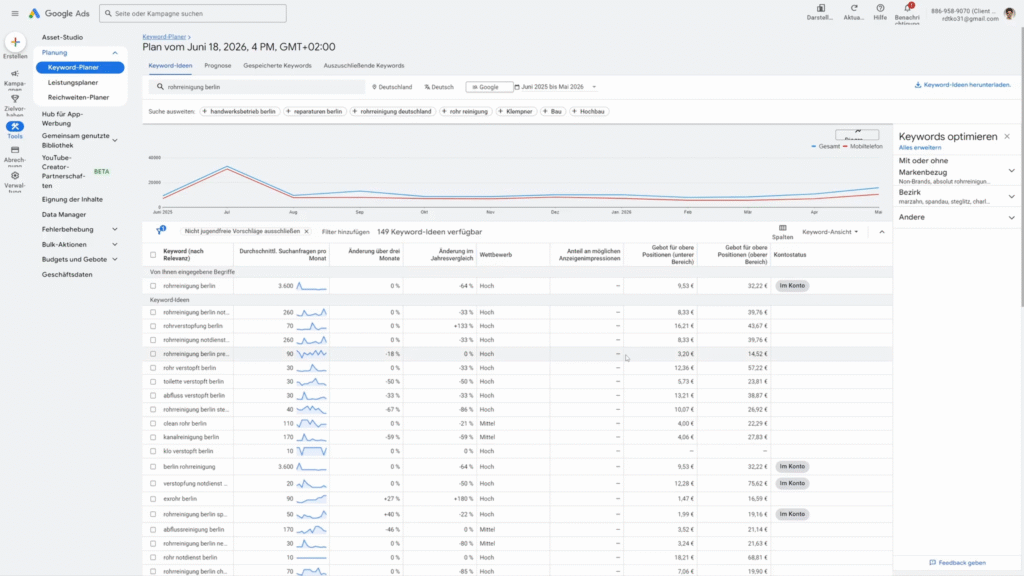
Task: Click the Google Ads logo
Action: tap(59, 13)
